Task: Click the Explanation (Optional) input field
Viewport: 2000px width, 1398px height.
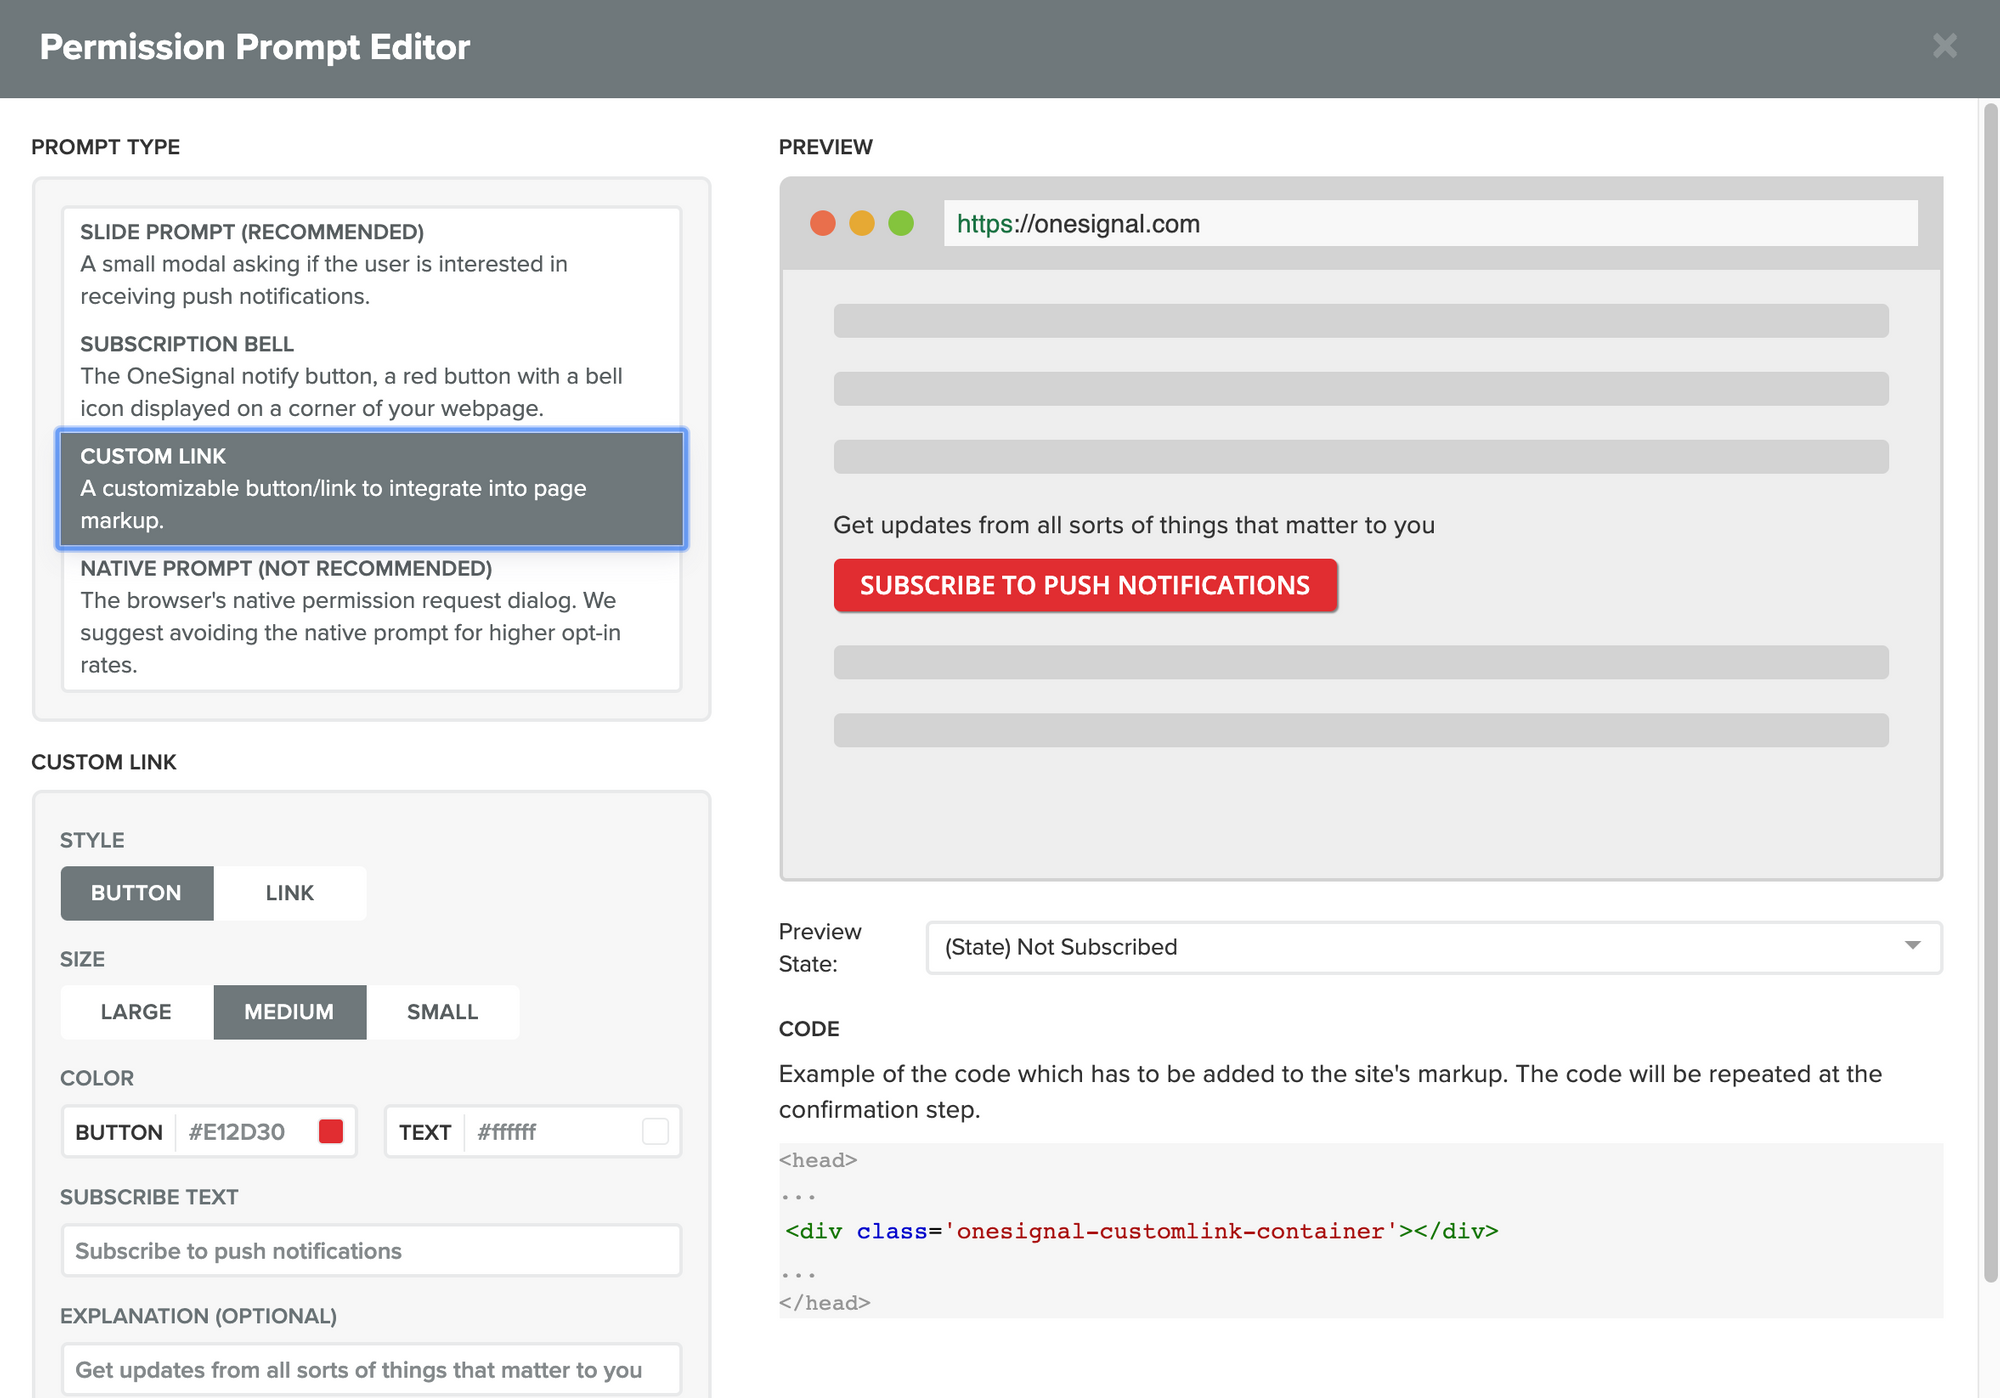Action: pyautogui.click(x=371, y=1369)
